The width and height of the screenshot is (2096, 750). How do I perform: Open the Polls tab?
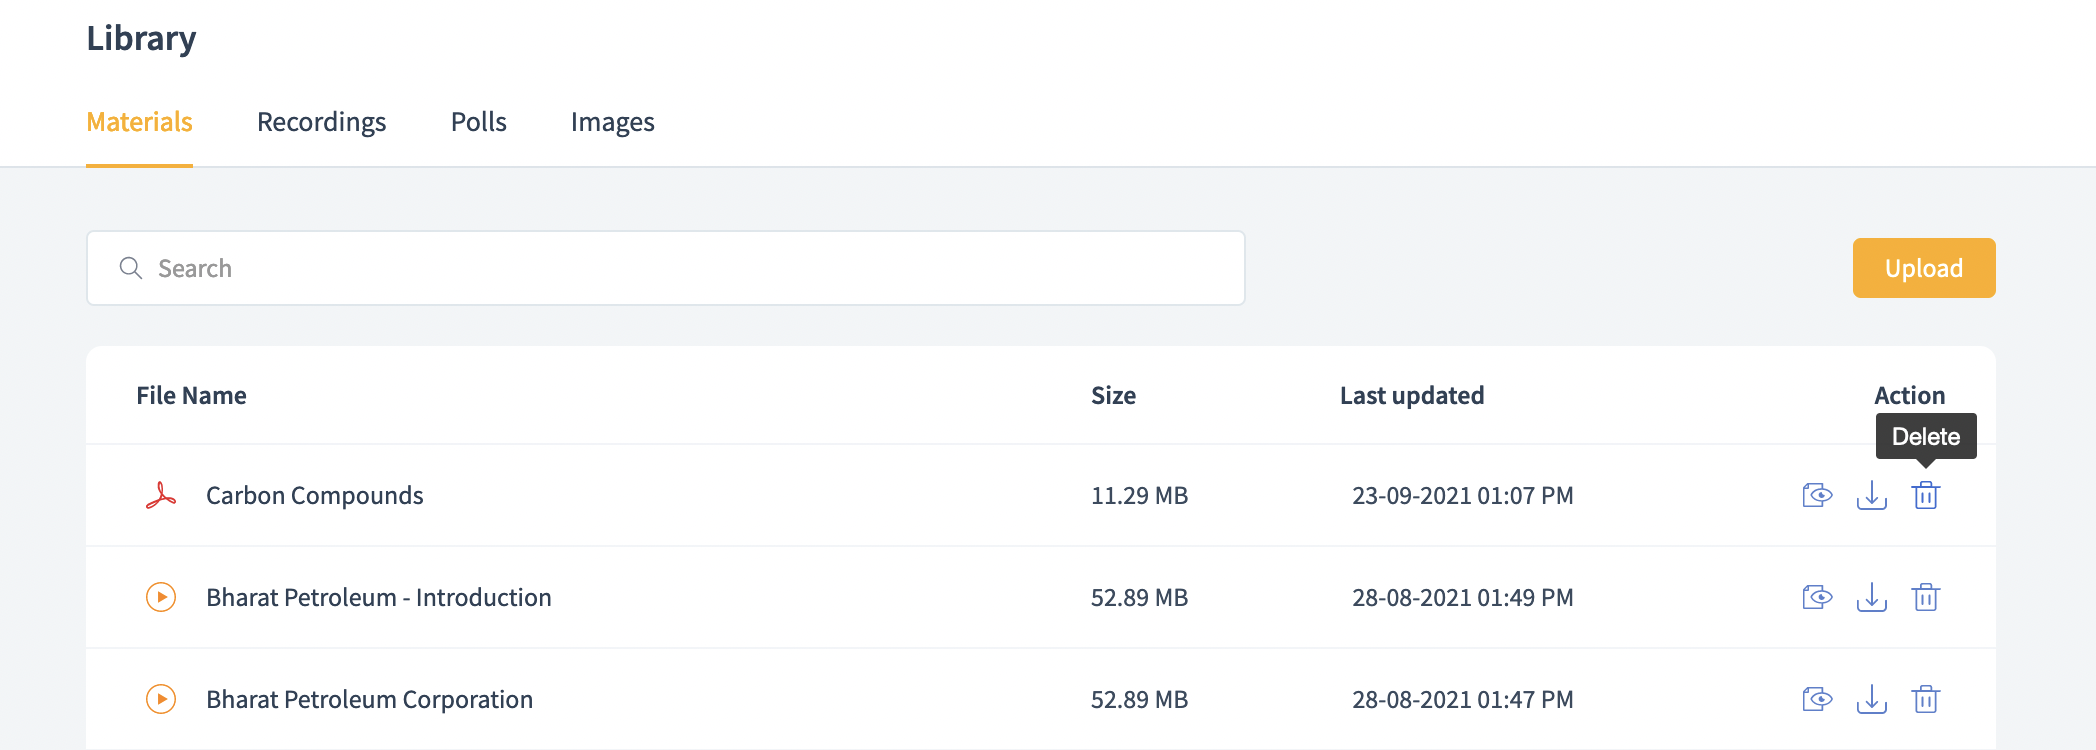click(478, 122)
